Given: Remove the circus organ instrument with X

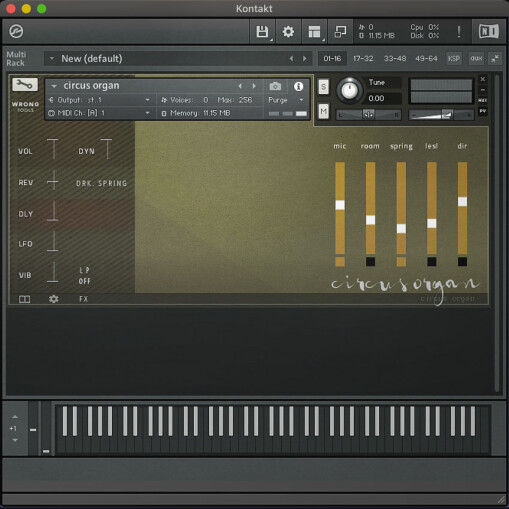Looking at the screenshot, I should coord(483,79).
